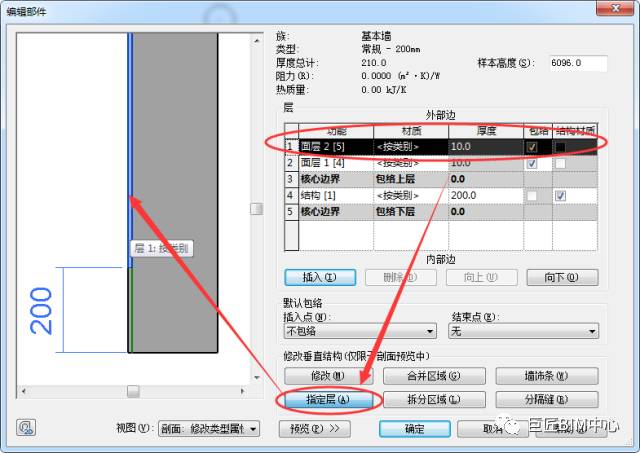Click the 分隔缝(R) button
The image size is (640, 453).
point(547,400)
